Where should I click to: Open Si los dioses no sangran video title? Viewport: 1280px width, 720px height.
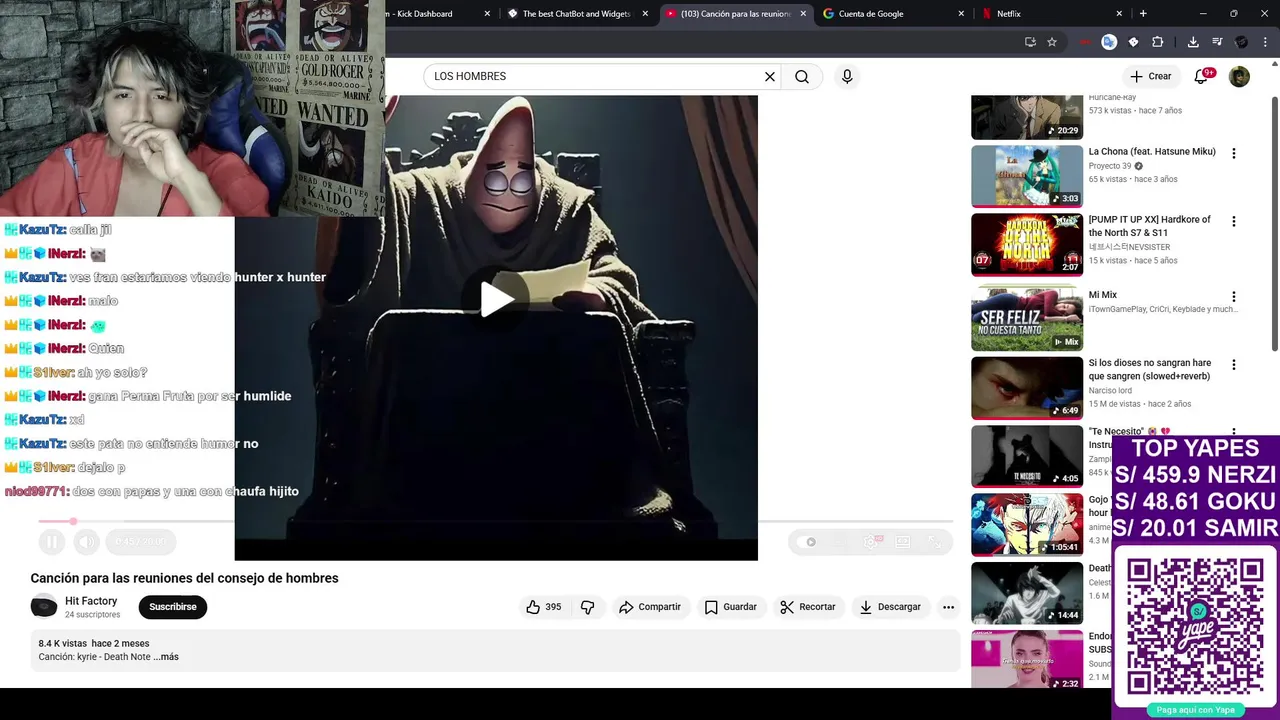(x=1150, y=370)
